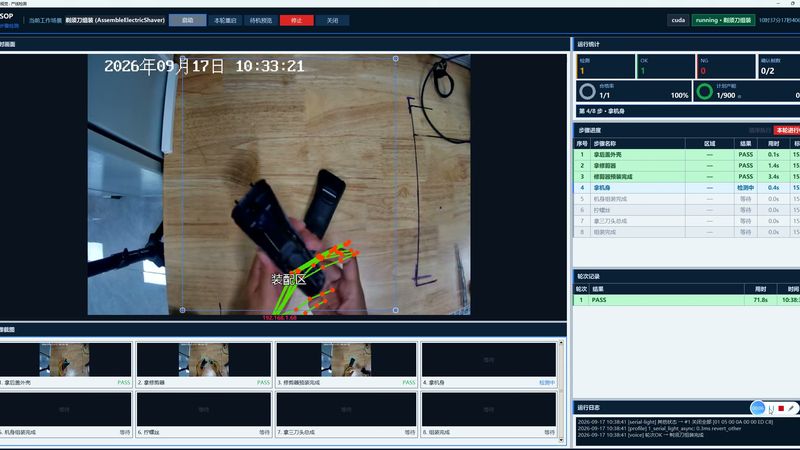Click the 启动 start button

tap(187, 20)
